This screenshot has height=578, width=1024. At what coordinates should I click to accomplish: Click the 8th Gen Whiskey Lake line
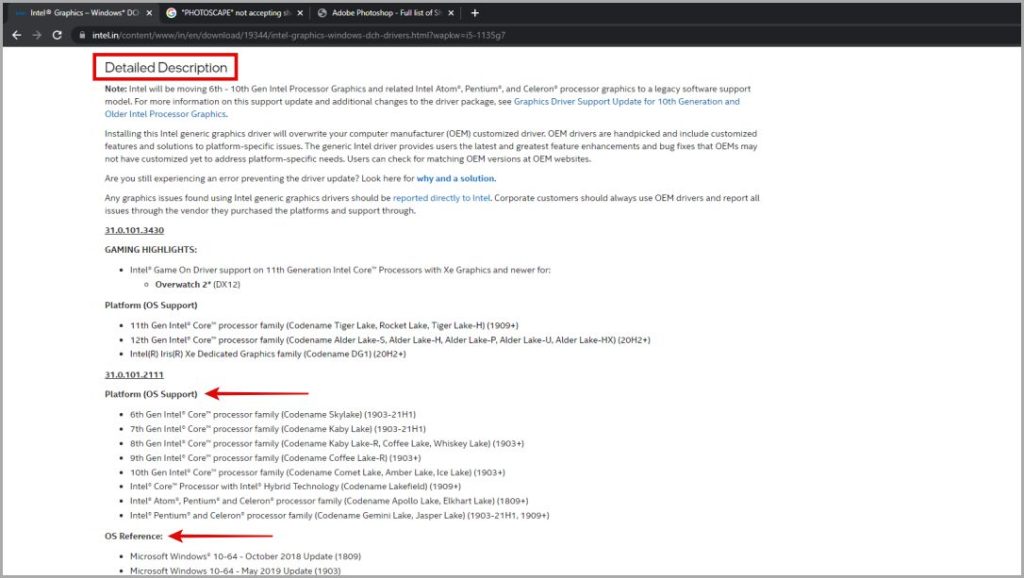[327, 443]
